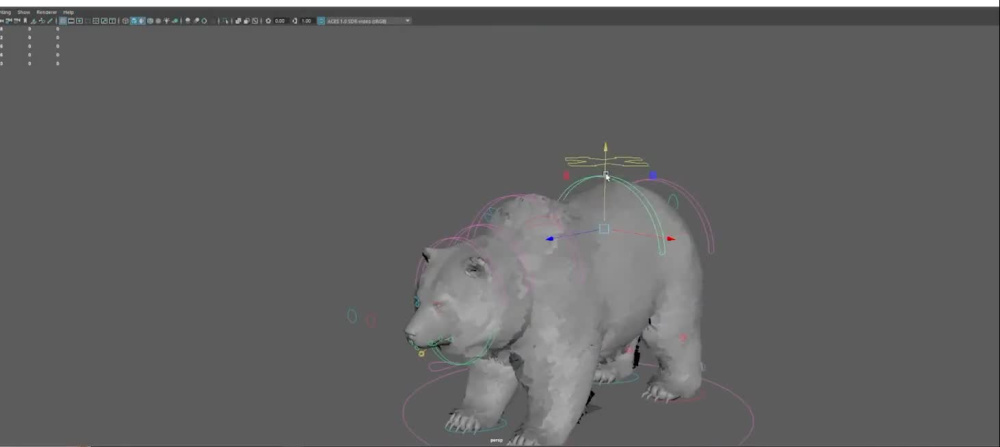Toggle the gate mask icon
Image resolution: width=1000 pixels, height=447 pixels.
tap(87, 20)
